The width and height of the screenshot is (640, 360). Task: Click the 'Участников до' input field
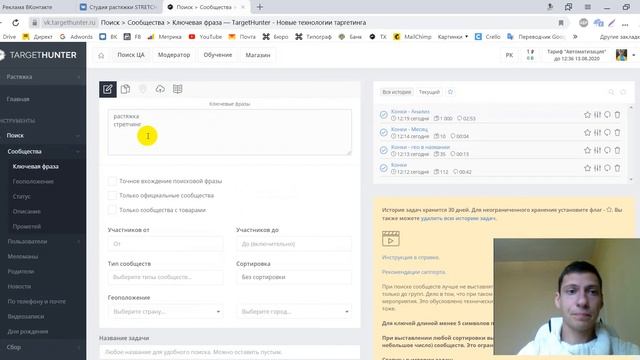pos(293,244)
